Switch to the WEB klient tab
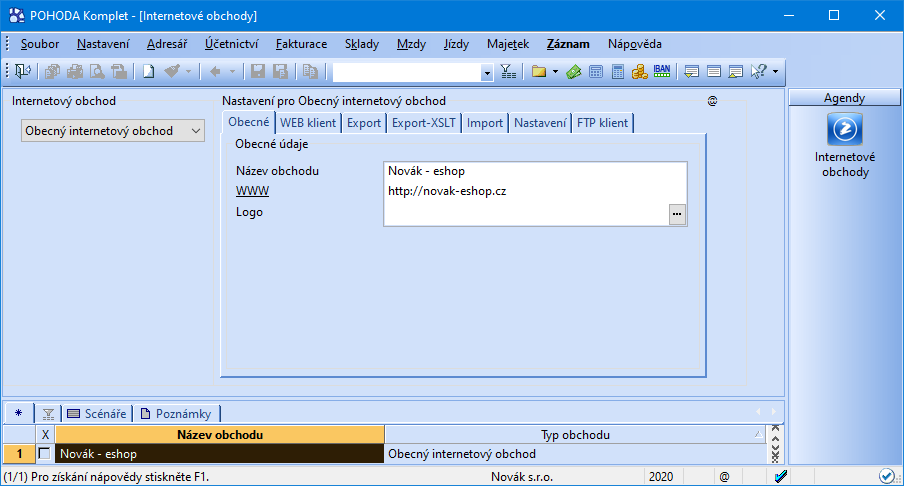The image size is (904, 486). pyautogui.click(x=308, y=123)
